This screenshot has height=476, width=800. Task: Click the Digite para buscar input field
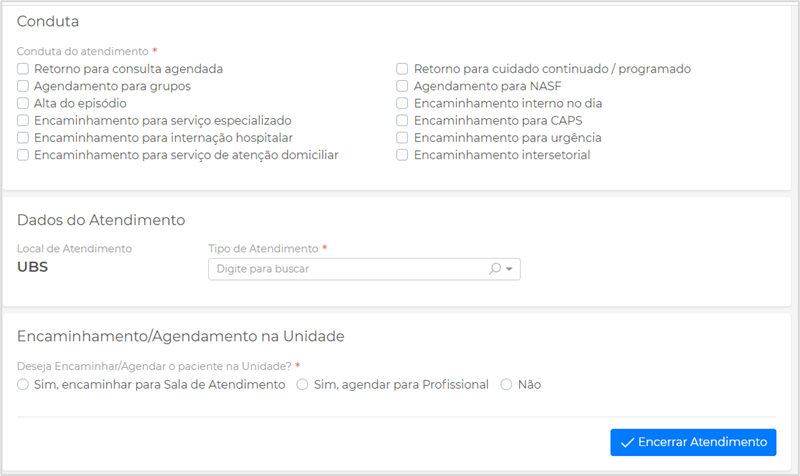(x=345, y=269)
